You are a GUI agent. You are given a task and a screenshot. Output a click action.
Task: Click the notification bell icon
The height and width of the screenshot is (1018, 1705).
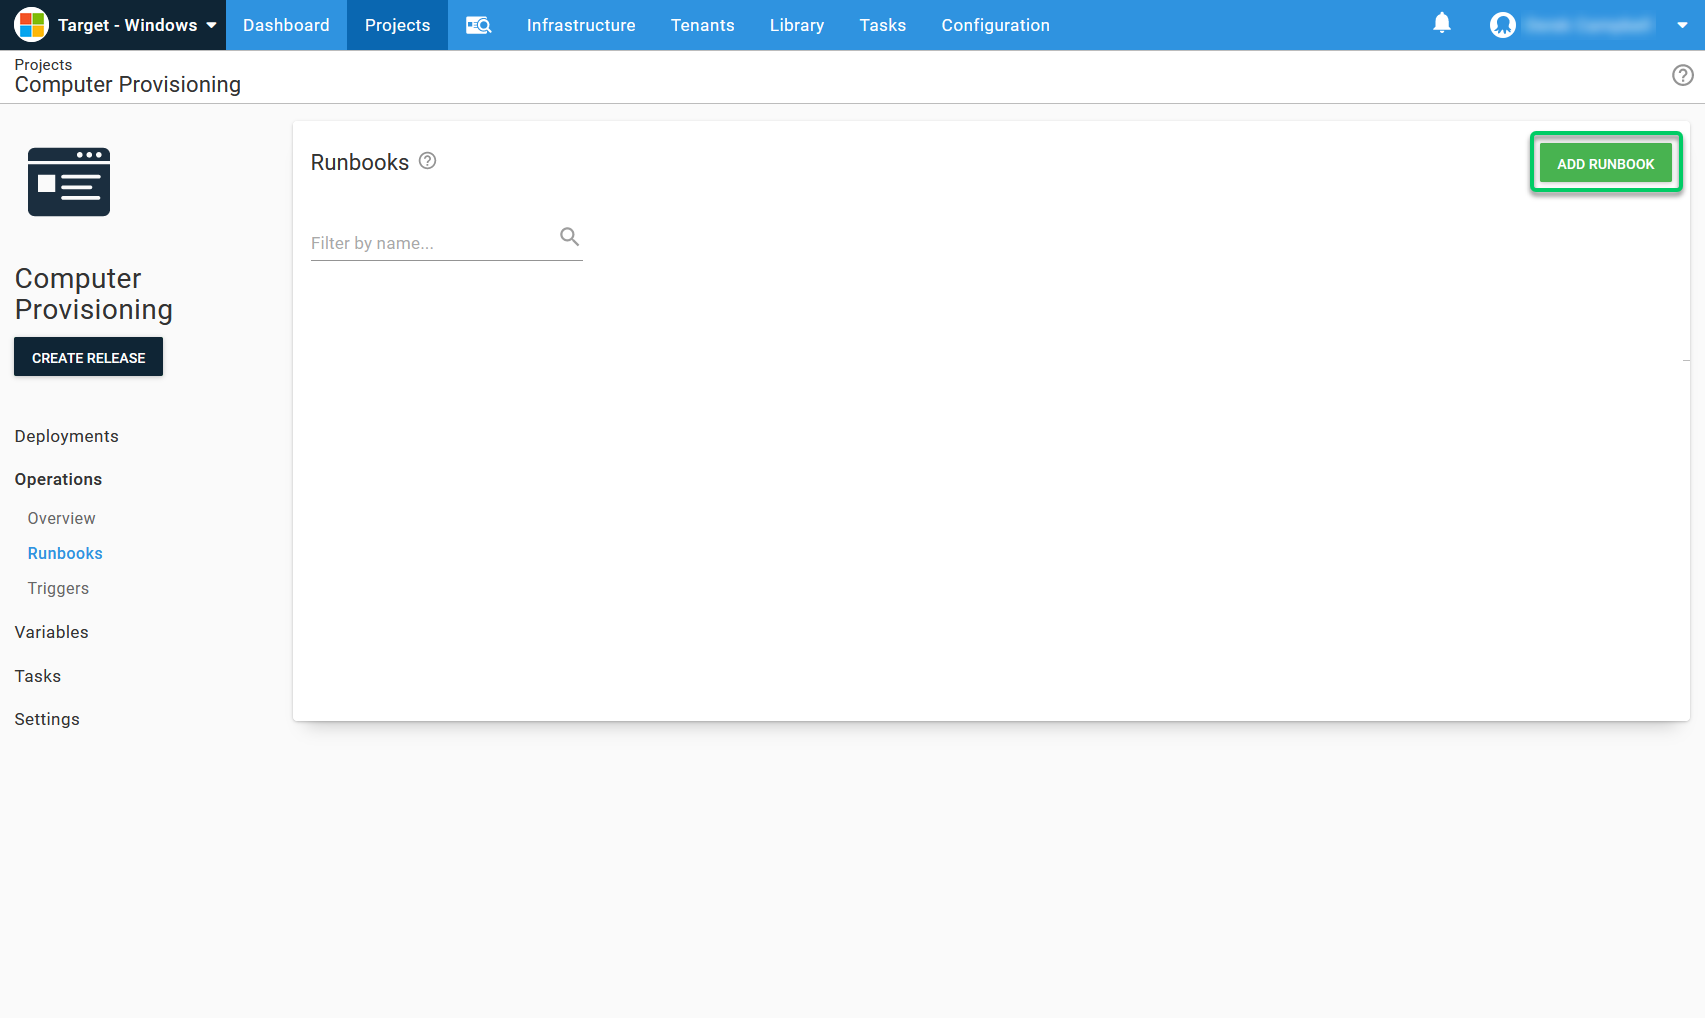[x=1441, y=23]
